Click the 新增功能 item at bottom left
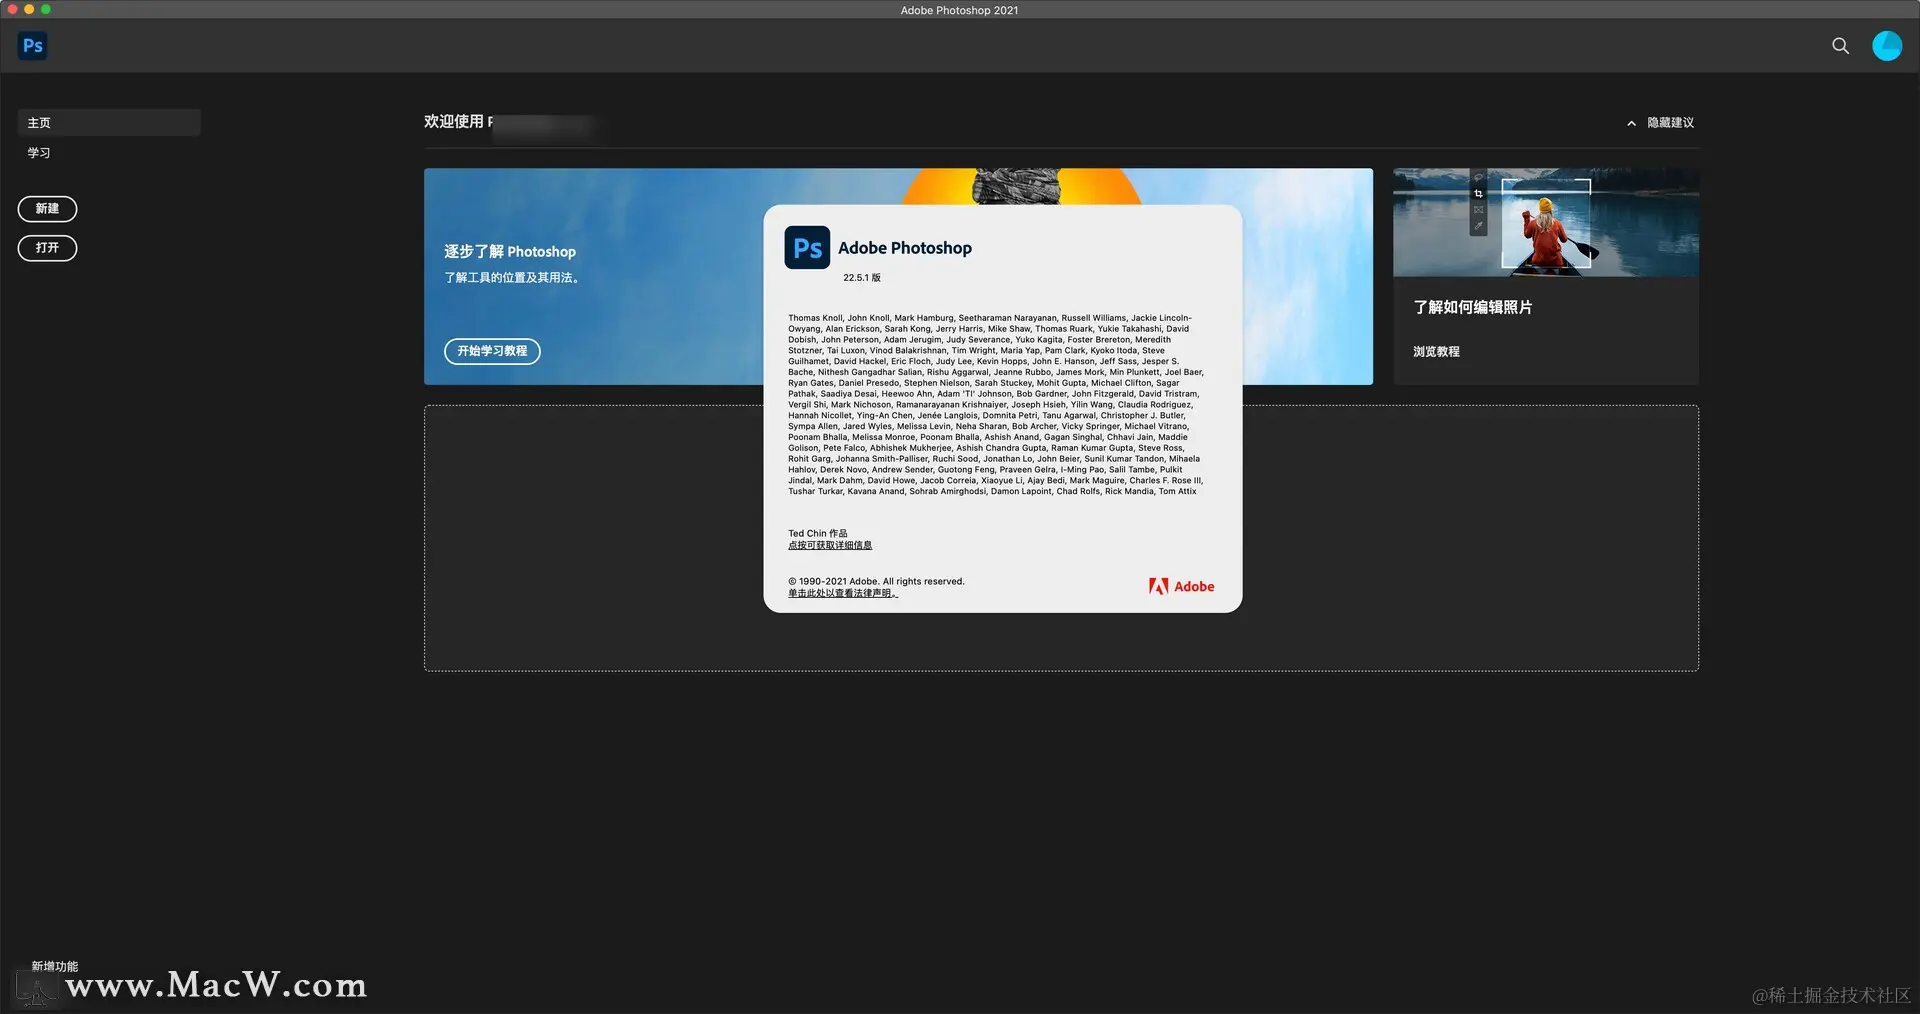The image size is (1920, 1014). click(x=54, y=966)
